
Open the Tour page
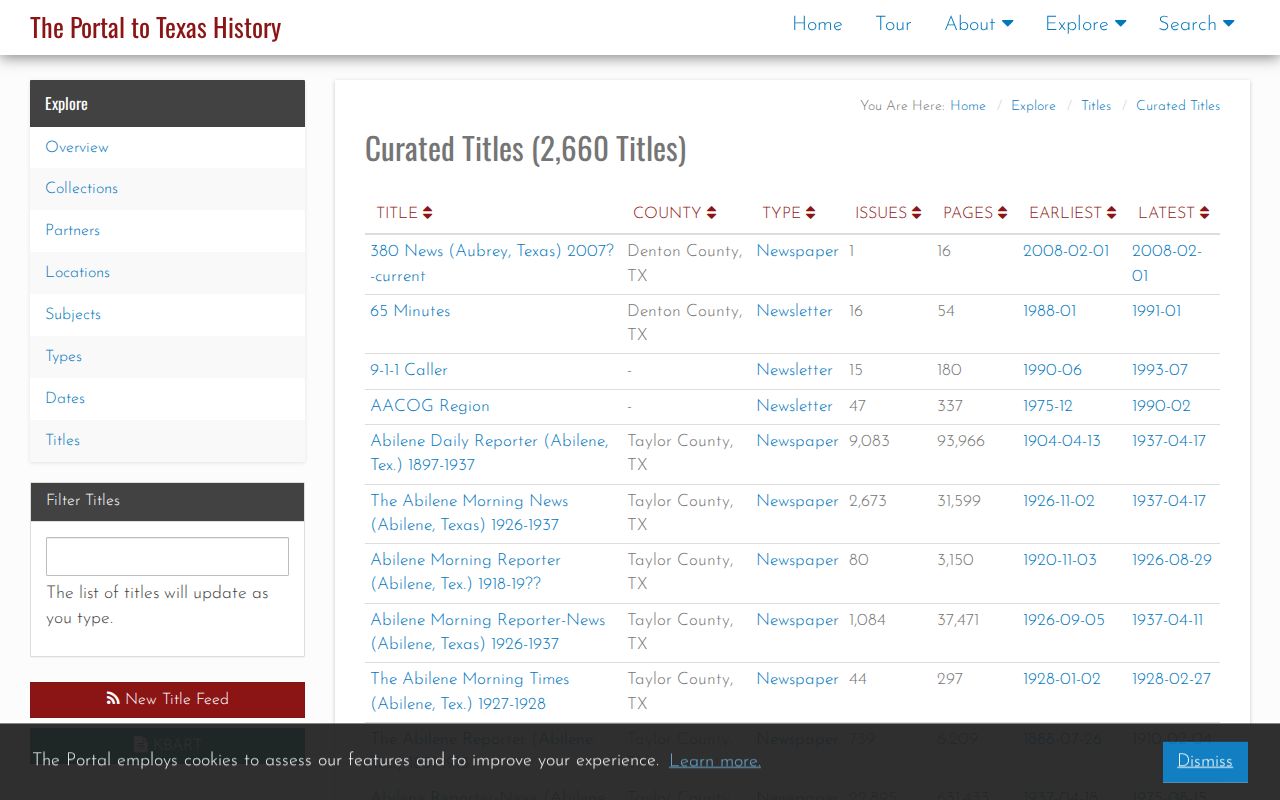[893, 24]
